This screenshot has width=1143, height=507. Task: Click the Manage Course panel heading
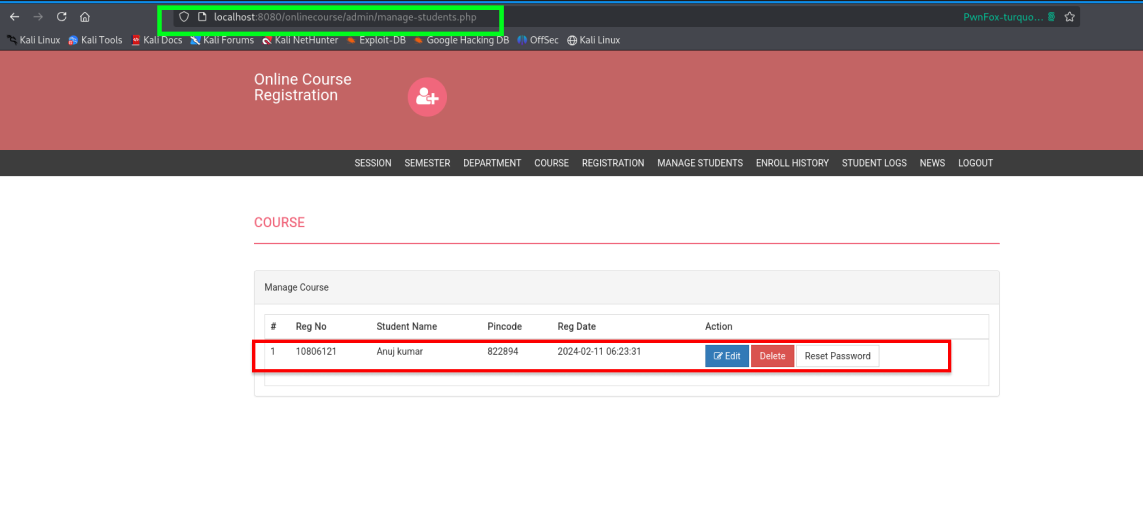pos(297,288)
